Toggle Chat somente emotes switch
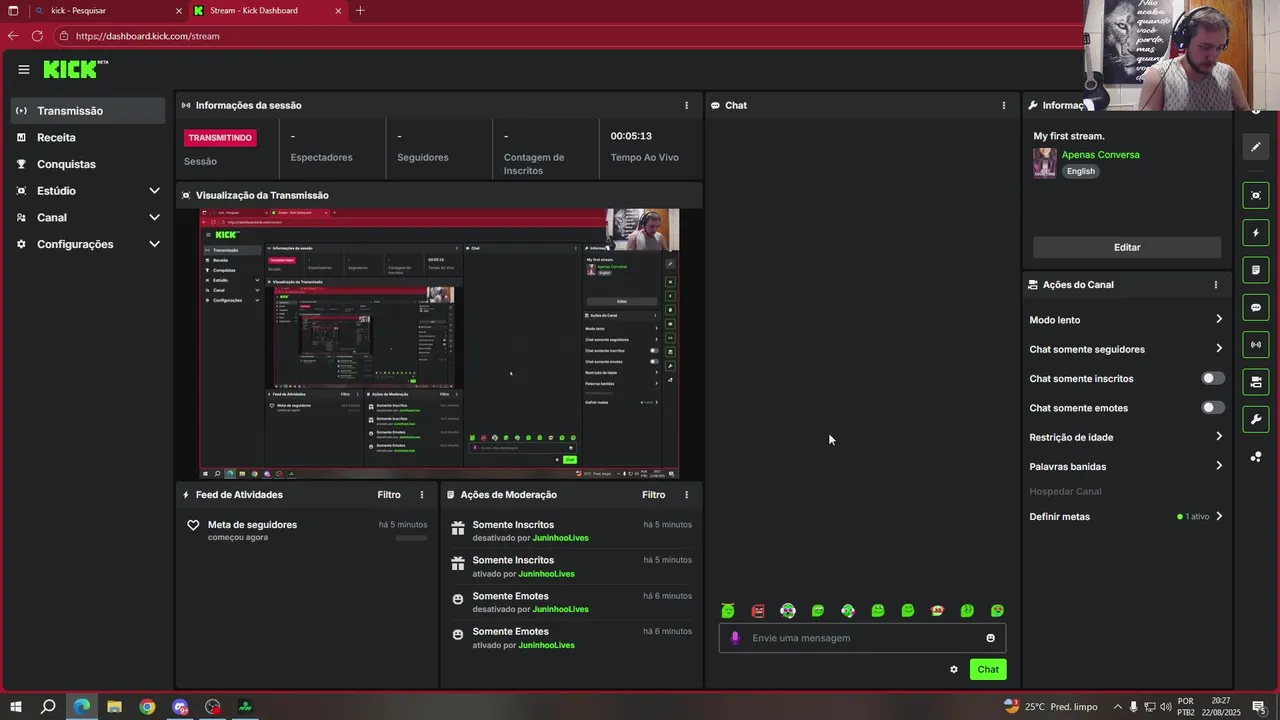Viewport: 1280px width, 720px height. (x=1212, y=408)
